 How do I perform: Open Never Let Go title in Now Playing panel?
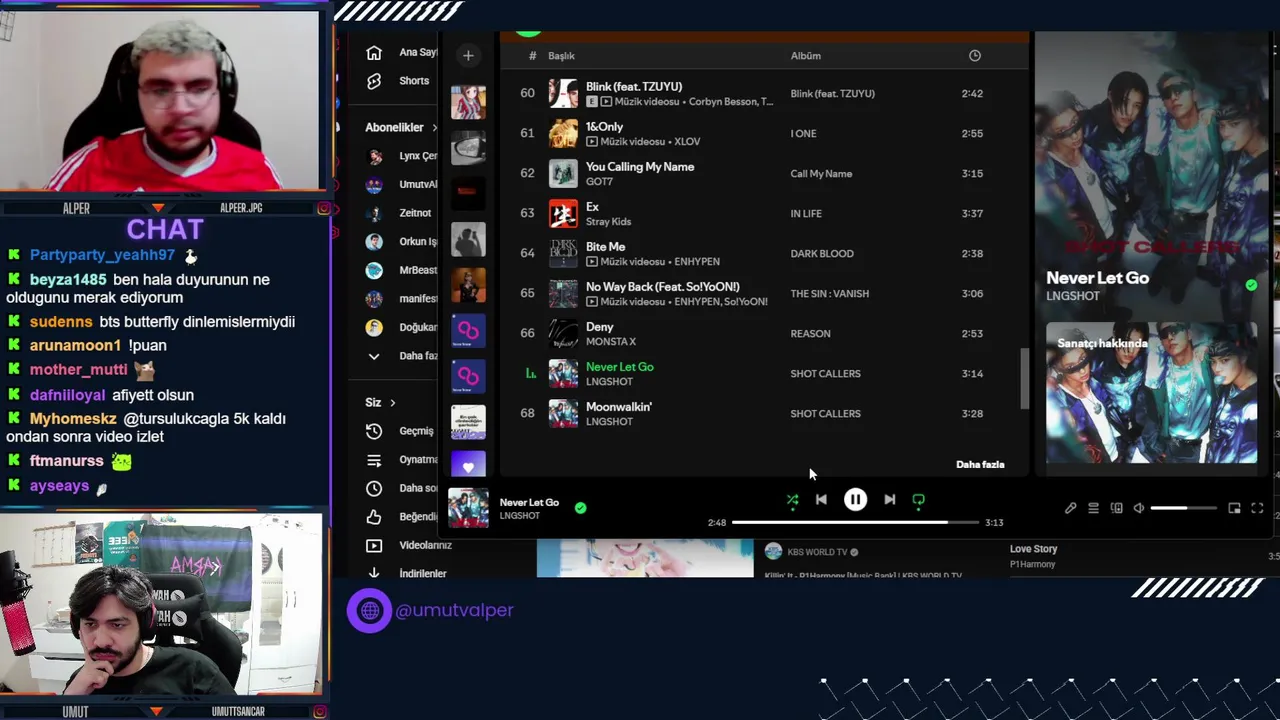click(1097, 278)
